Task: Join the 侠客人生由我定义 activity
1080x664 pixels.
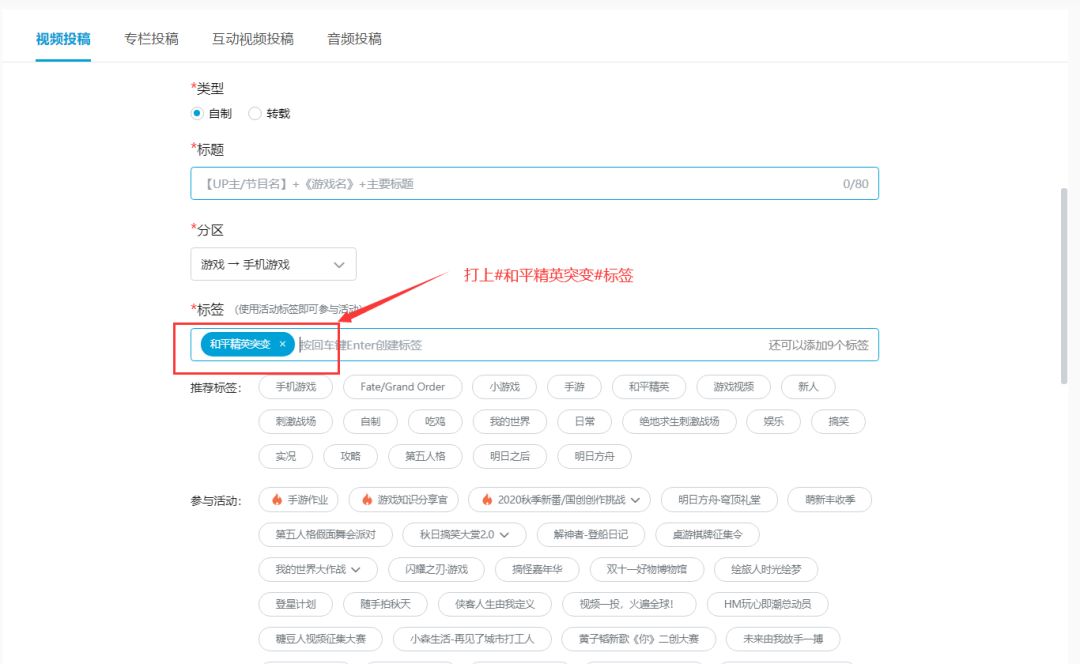Action: (x=495, y=604)
